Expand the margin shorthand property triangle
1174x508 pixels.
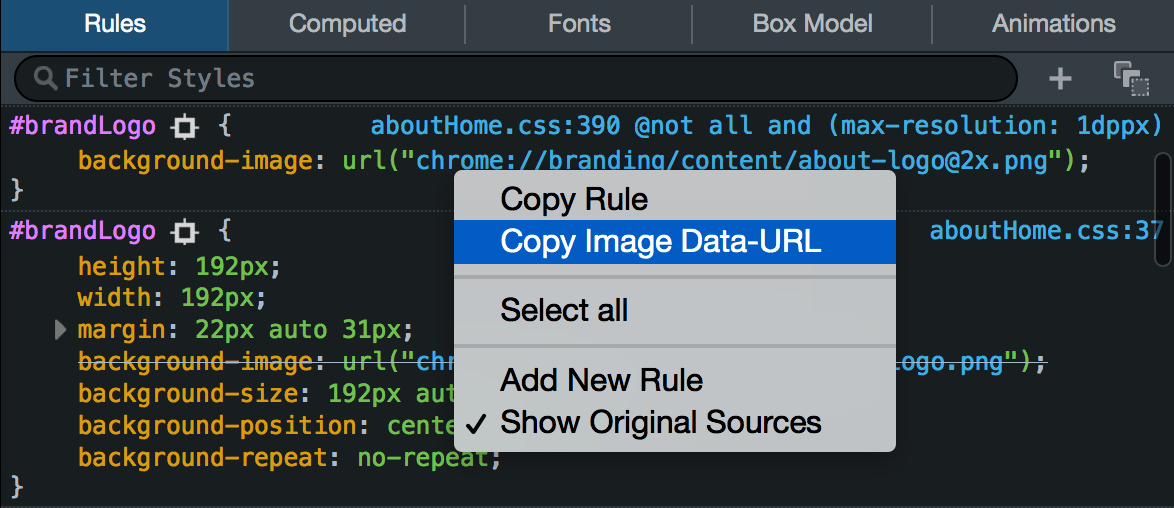tap(62, 329)
